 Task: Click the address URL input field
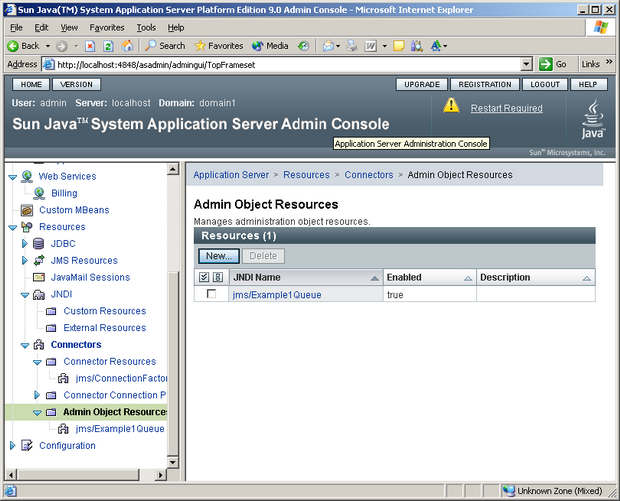tap(288, 64)
